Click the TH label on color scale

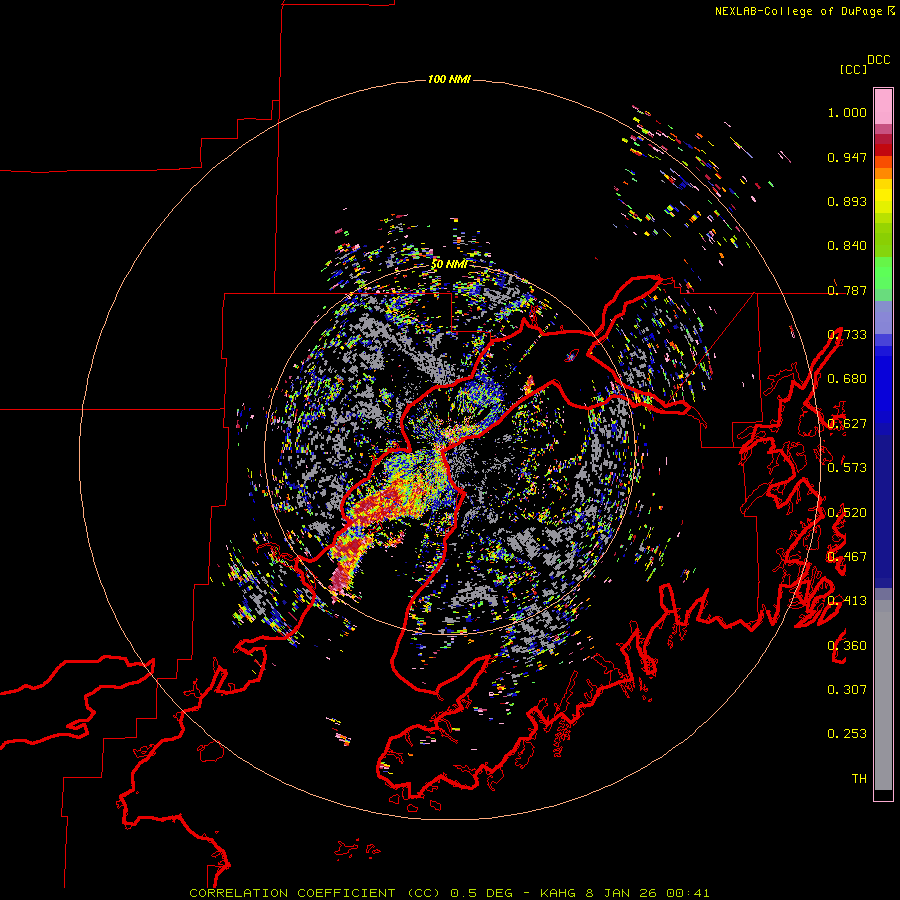[x=859, y=779]
